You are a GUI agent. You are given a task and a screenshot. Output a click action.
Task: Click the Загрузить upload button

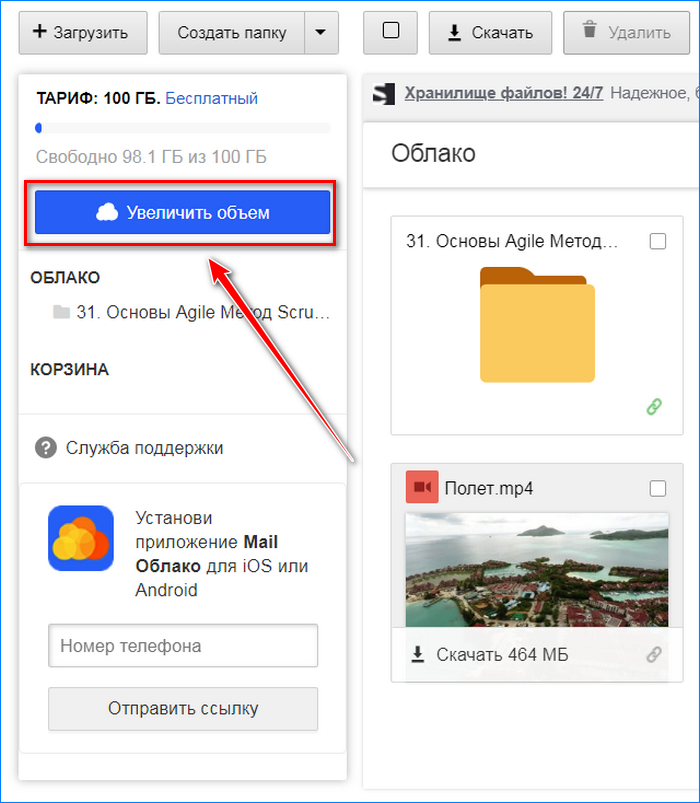[x=83, y=33]
